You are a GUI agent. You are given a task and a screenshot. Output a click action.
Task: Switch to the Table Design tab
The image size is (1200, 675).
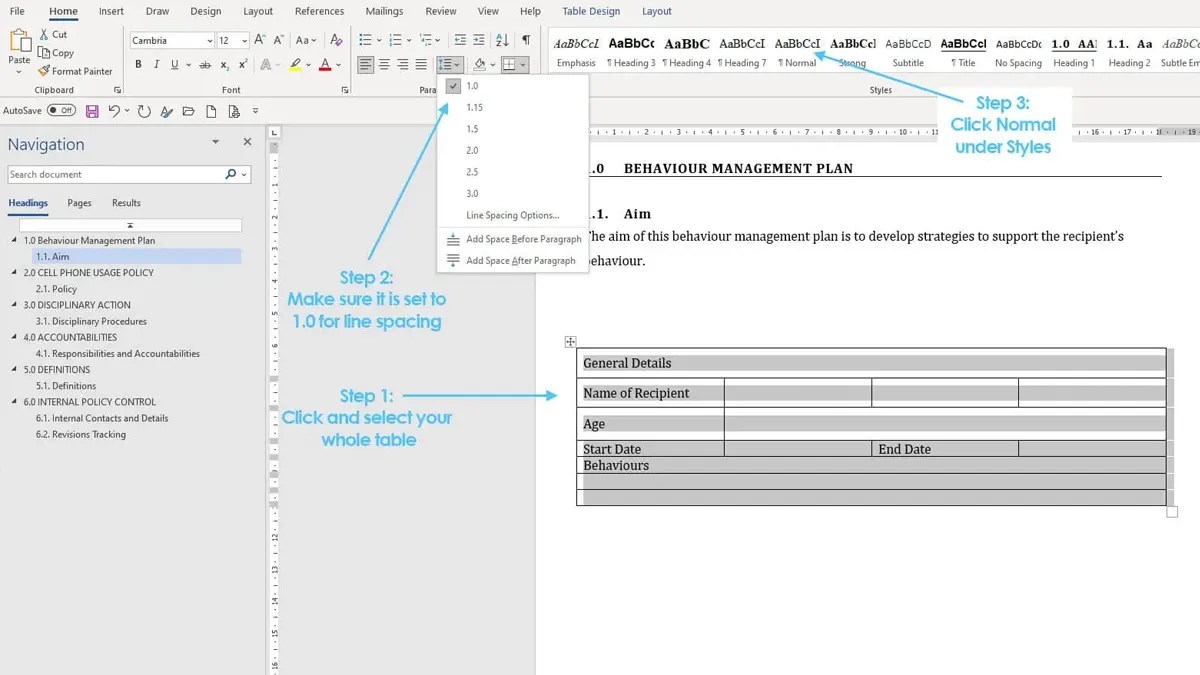tap(590, 11)
